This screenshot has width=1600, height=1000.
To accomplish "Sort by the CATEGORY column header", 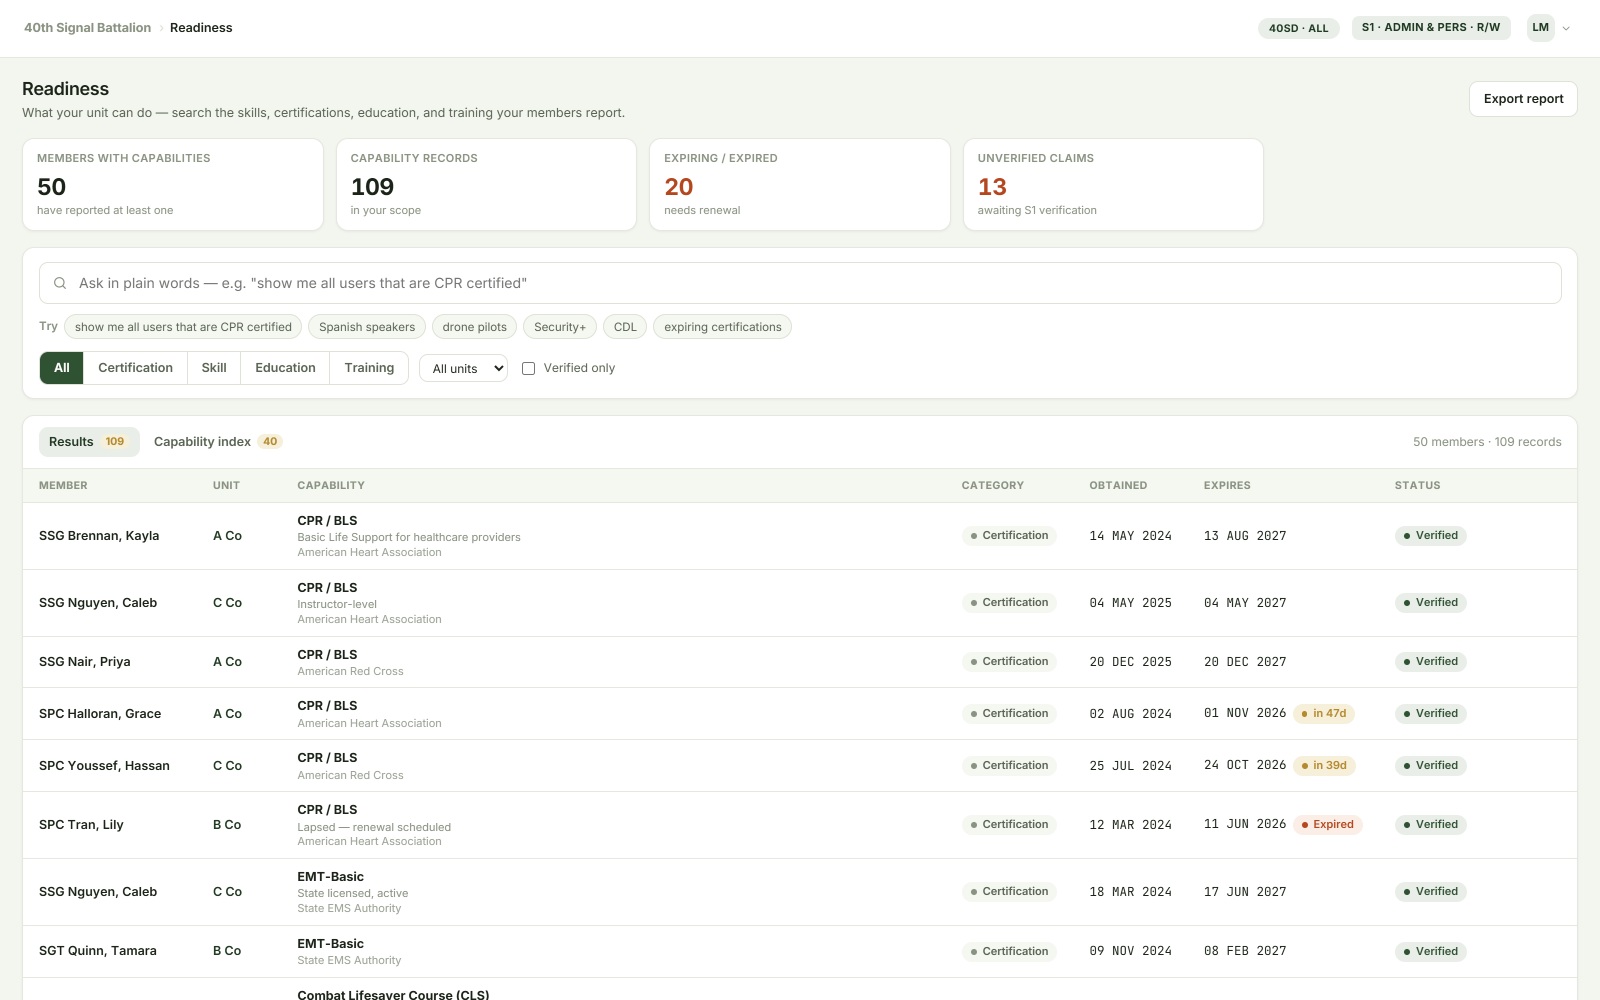I will tap(993, 486).
